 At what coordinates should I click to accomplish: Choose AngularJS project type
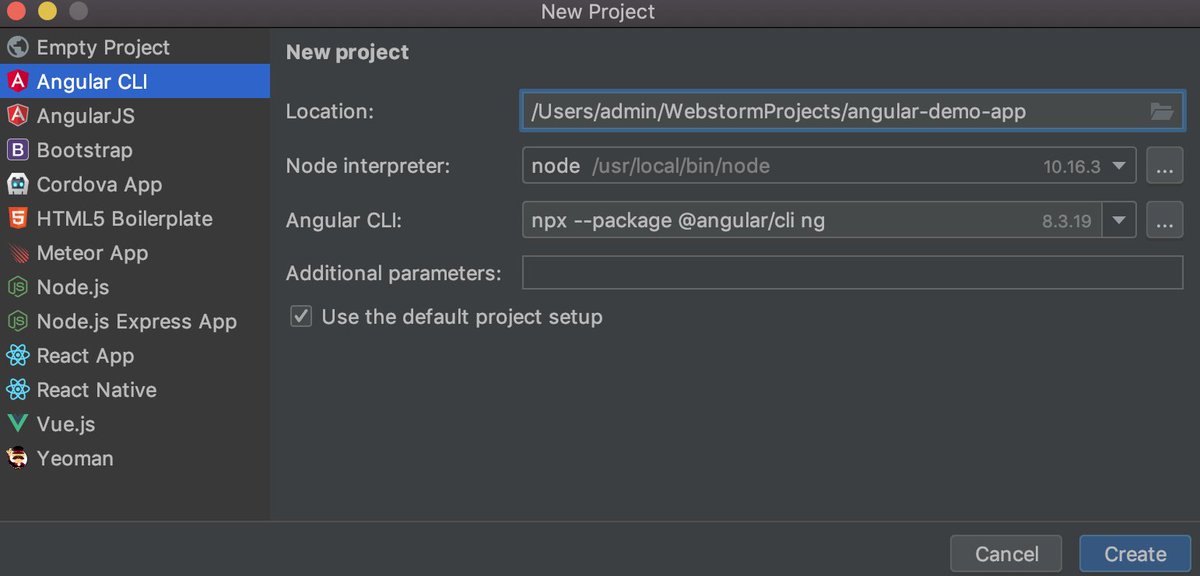[x=135, y=116]
